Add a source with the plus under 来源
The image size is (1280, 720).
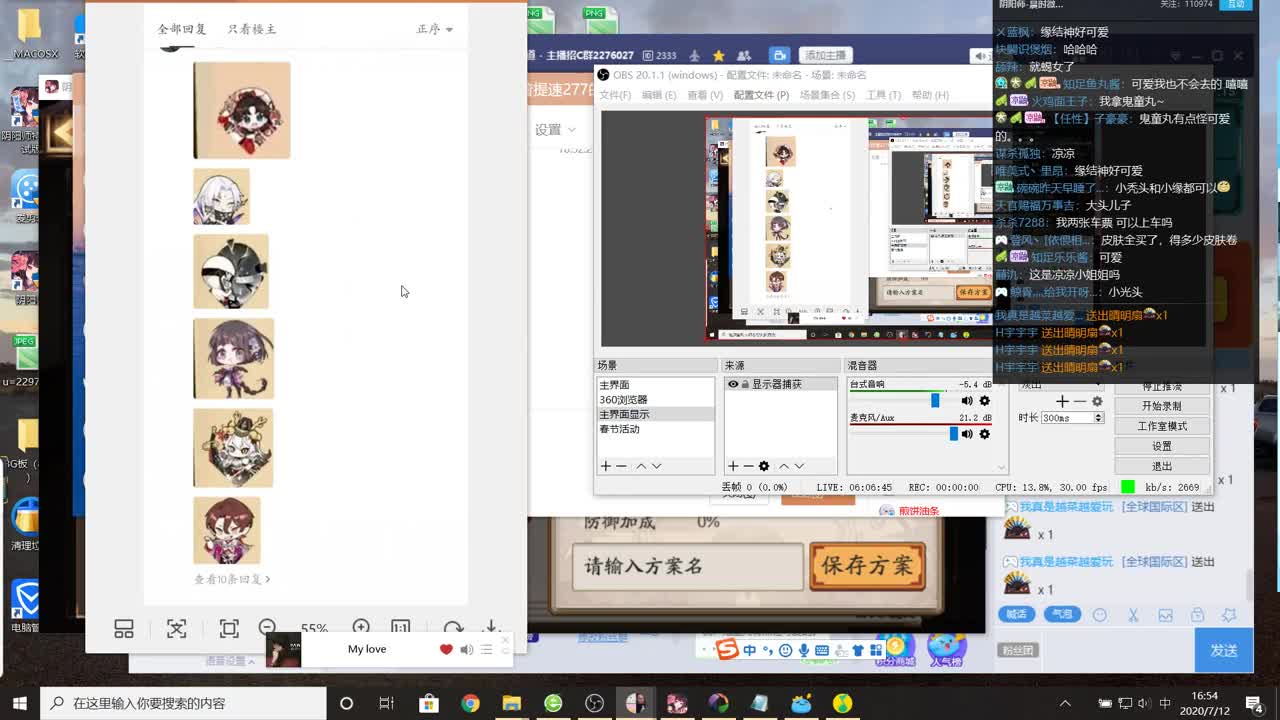[x=733, y=466]
